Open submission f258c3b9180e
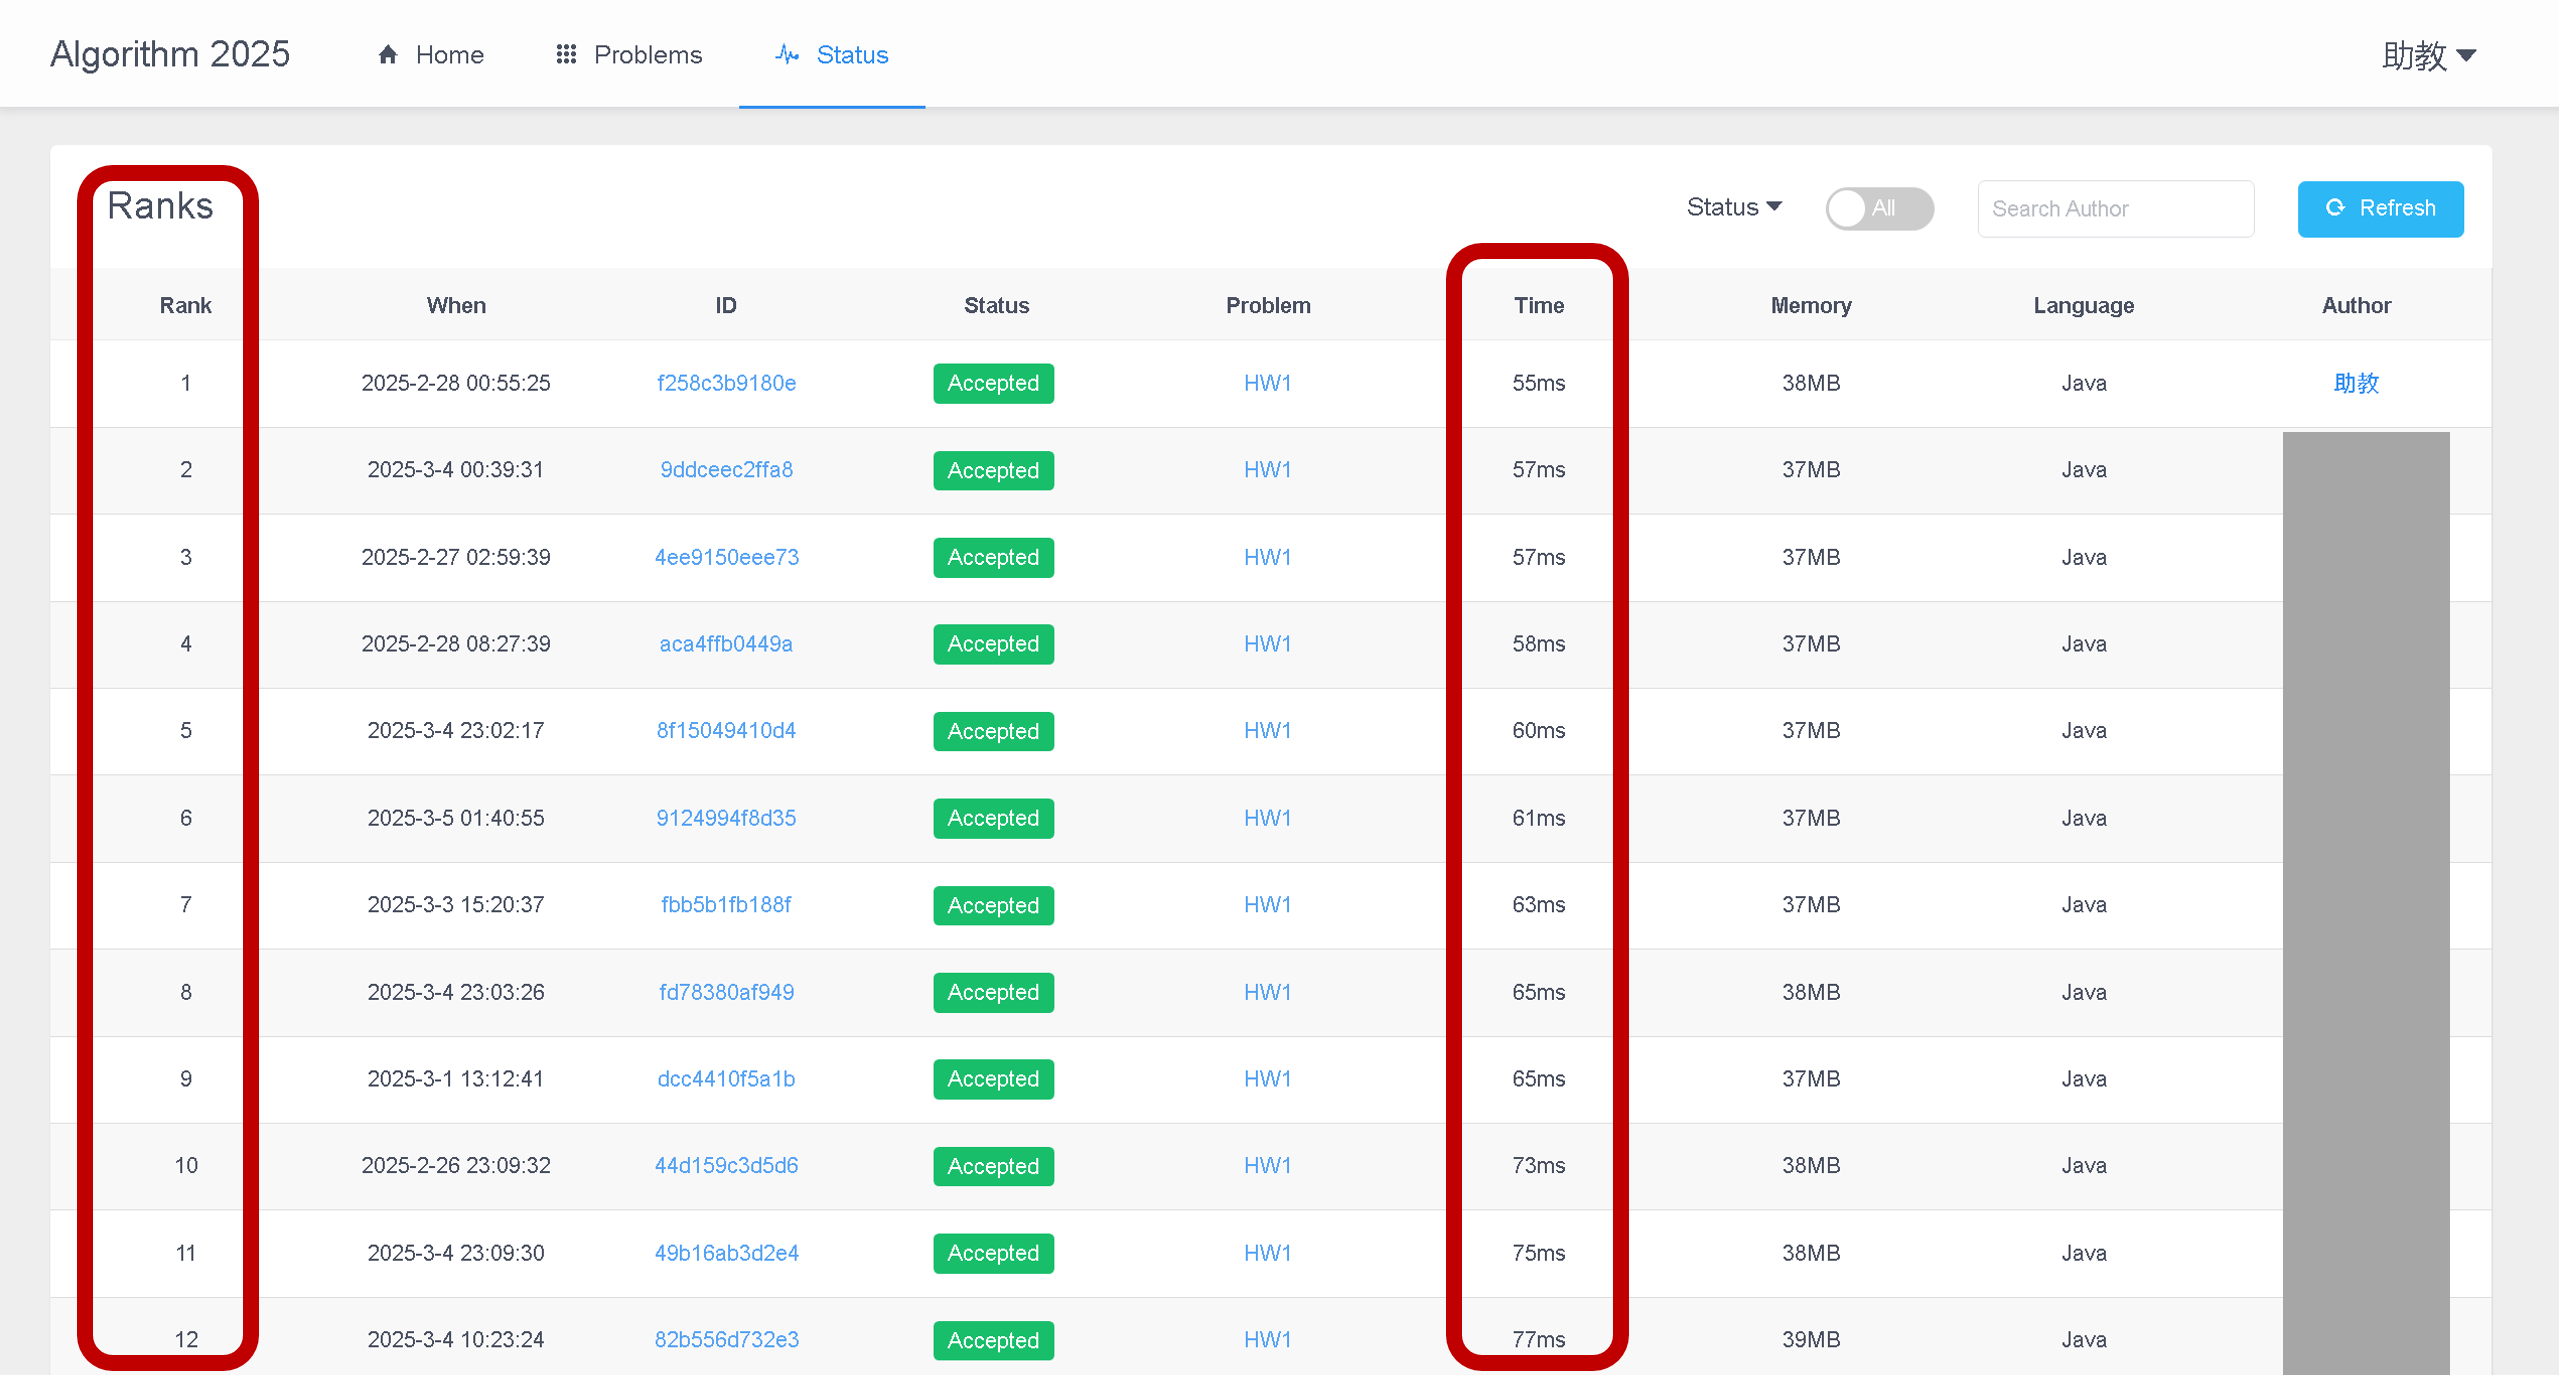This screenshot has width=2559, height=1375. point(726,383)
